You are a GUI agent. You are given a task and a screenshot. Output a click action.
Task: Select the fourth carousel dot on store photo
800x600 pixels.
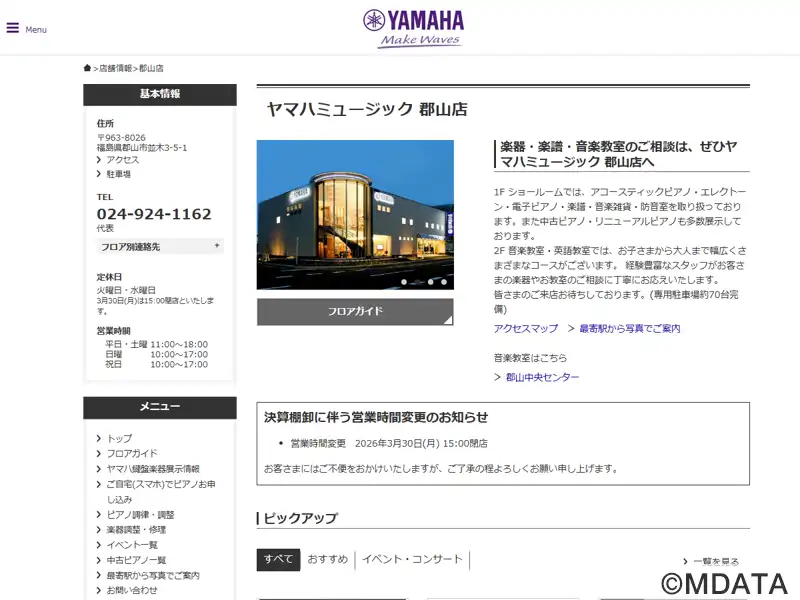pyautogui.click(x=444, y=282)
